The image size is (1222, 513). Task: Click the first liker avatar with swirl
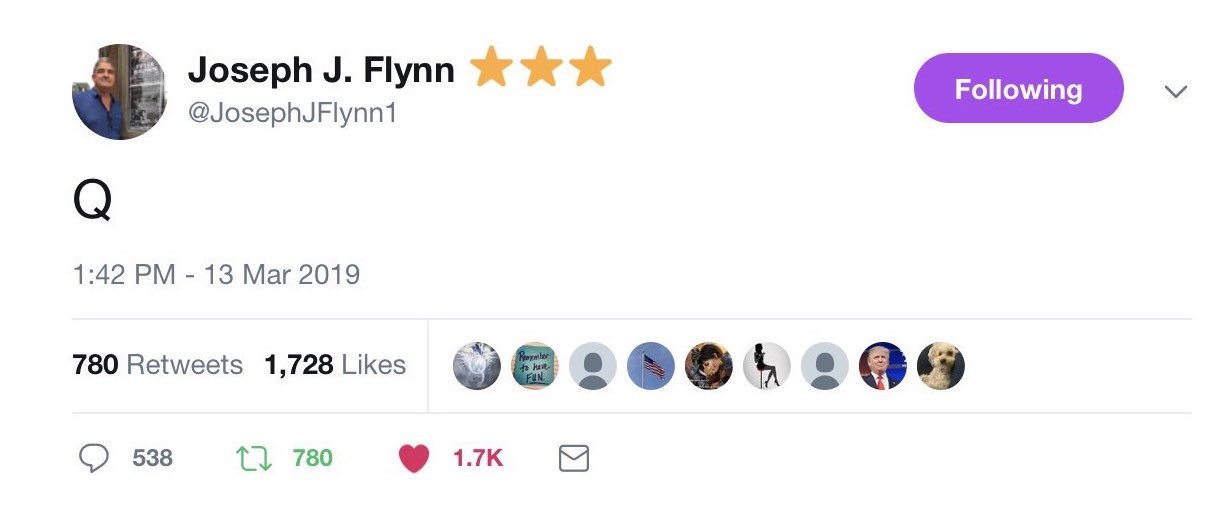pyautogui.click(x=477, y=366)
